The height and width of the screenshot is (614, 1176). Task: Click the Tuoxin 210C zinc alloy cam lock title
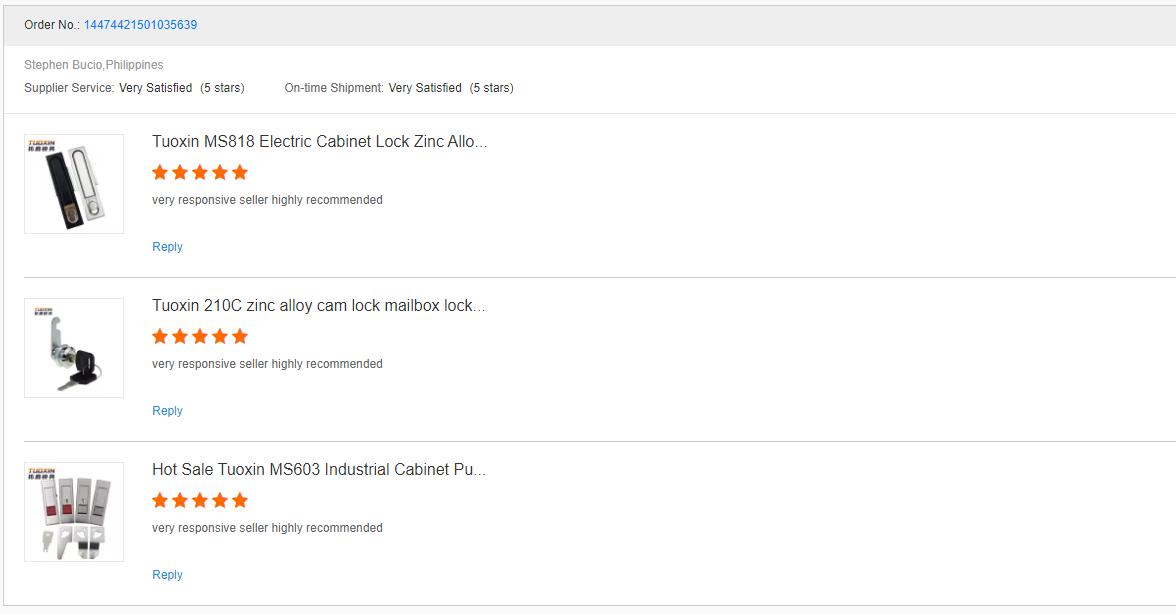click(x=318, y=306)
